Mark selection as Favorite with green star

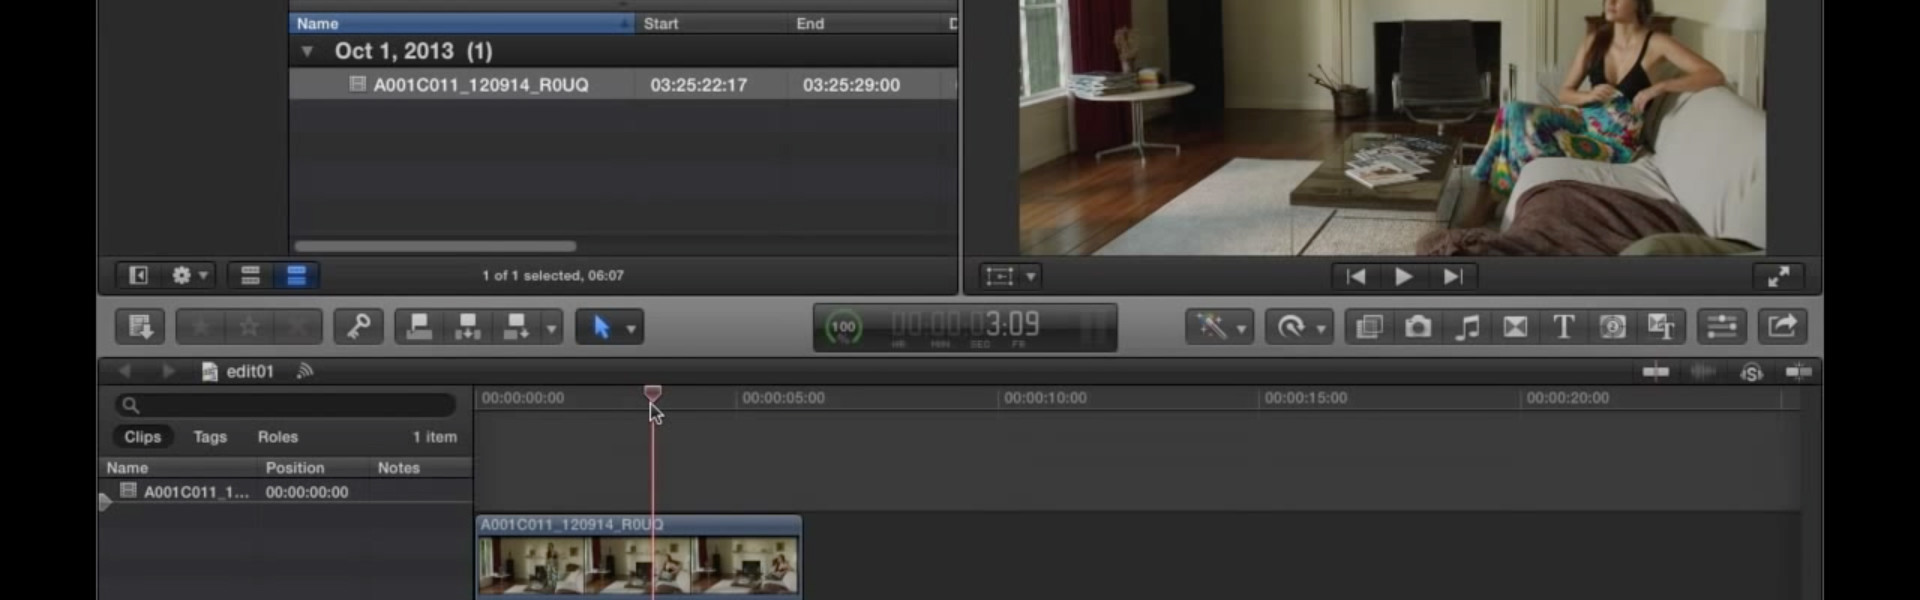pyautogui.click(x=201, y=327)
